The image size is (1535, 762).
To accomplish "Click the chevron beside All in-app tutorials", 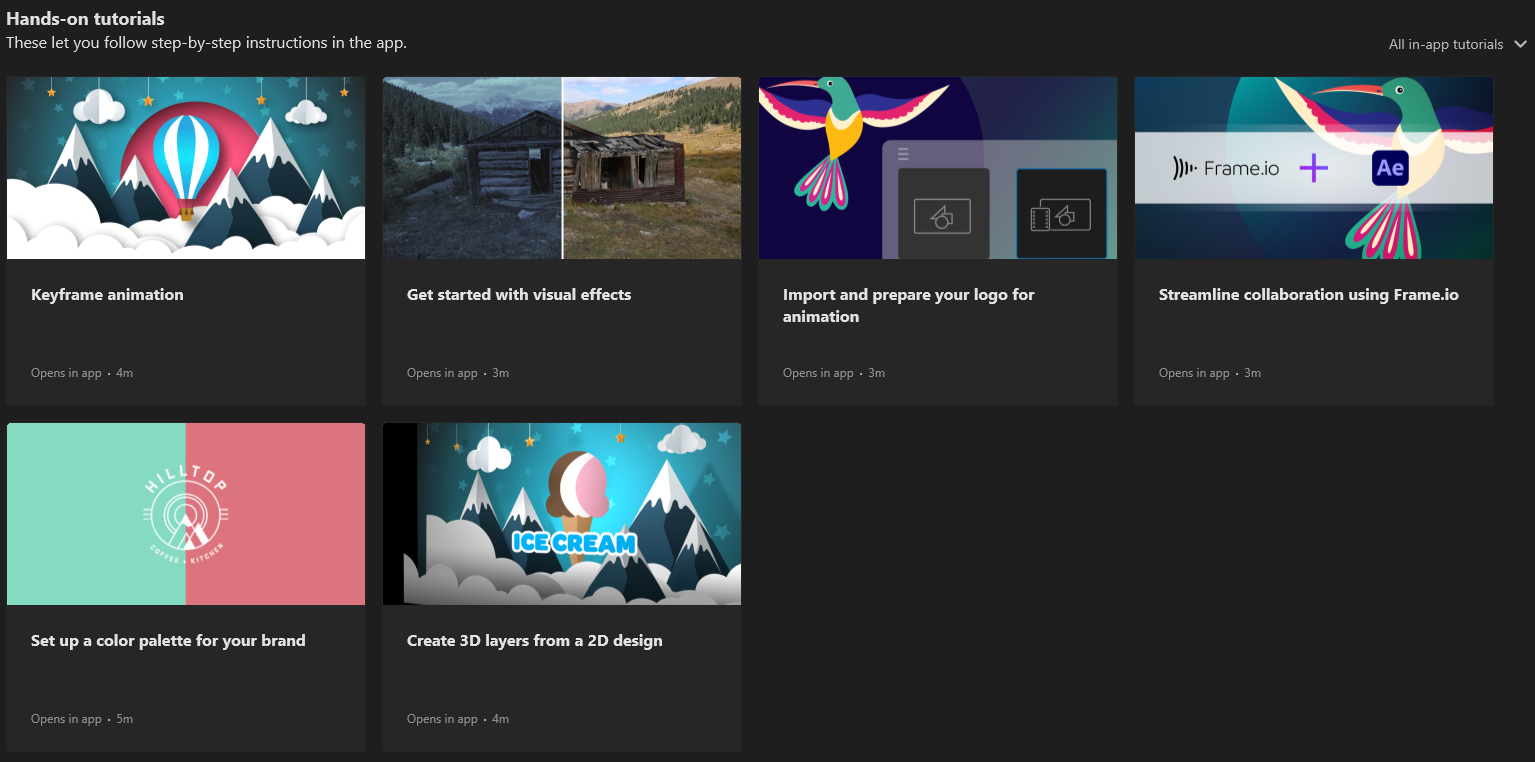I will [1520, 44].
